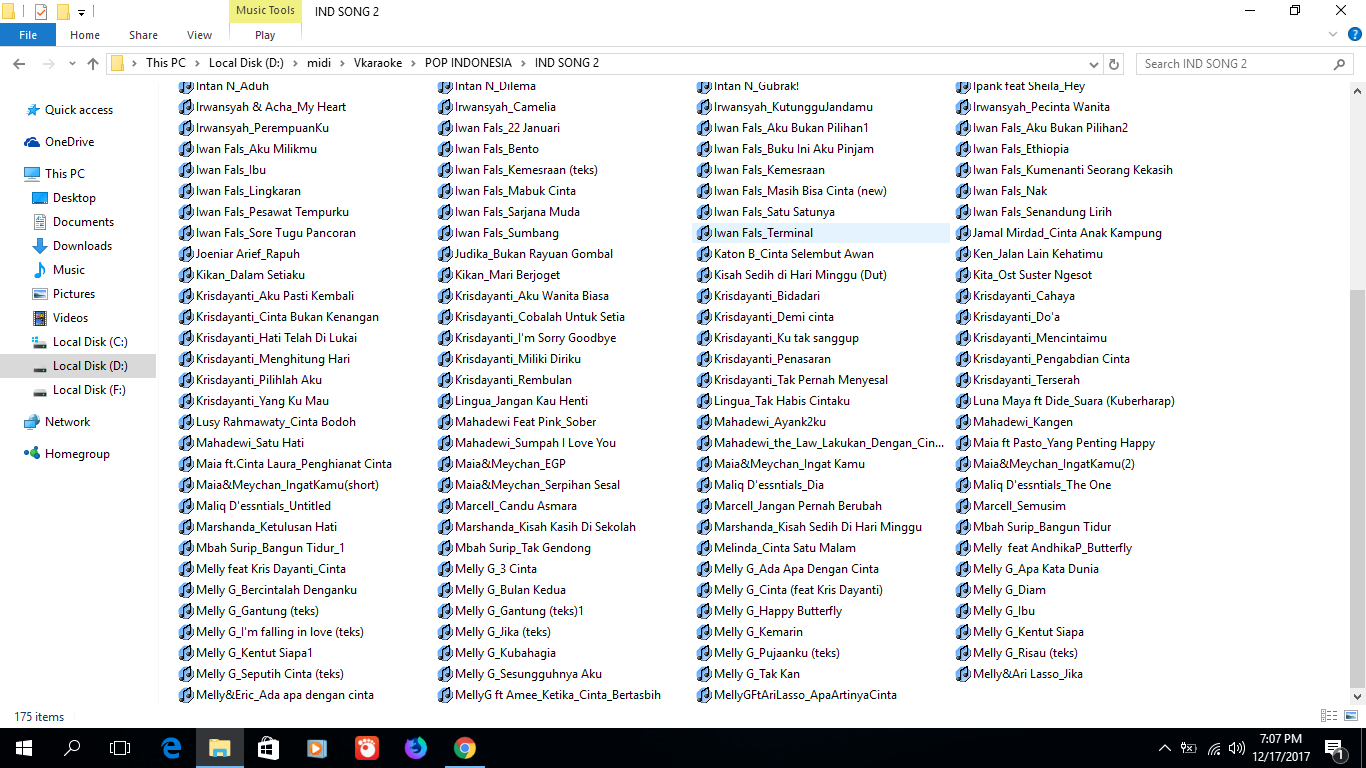Switch to the Home ribbon tab
Viewport: 1366px width, 768px height.
pos(85,35)
